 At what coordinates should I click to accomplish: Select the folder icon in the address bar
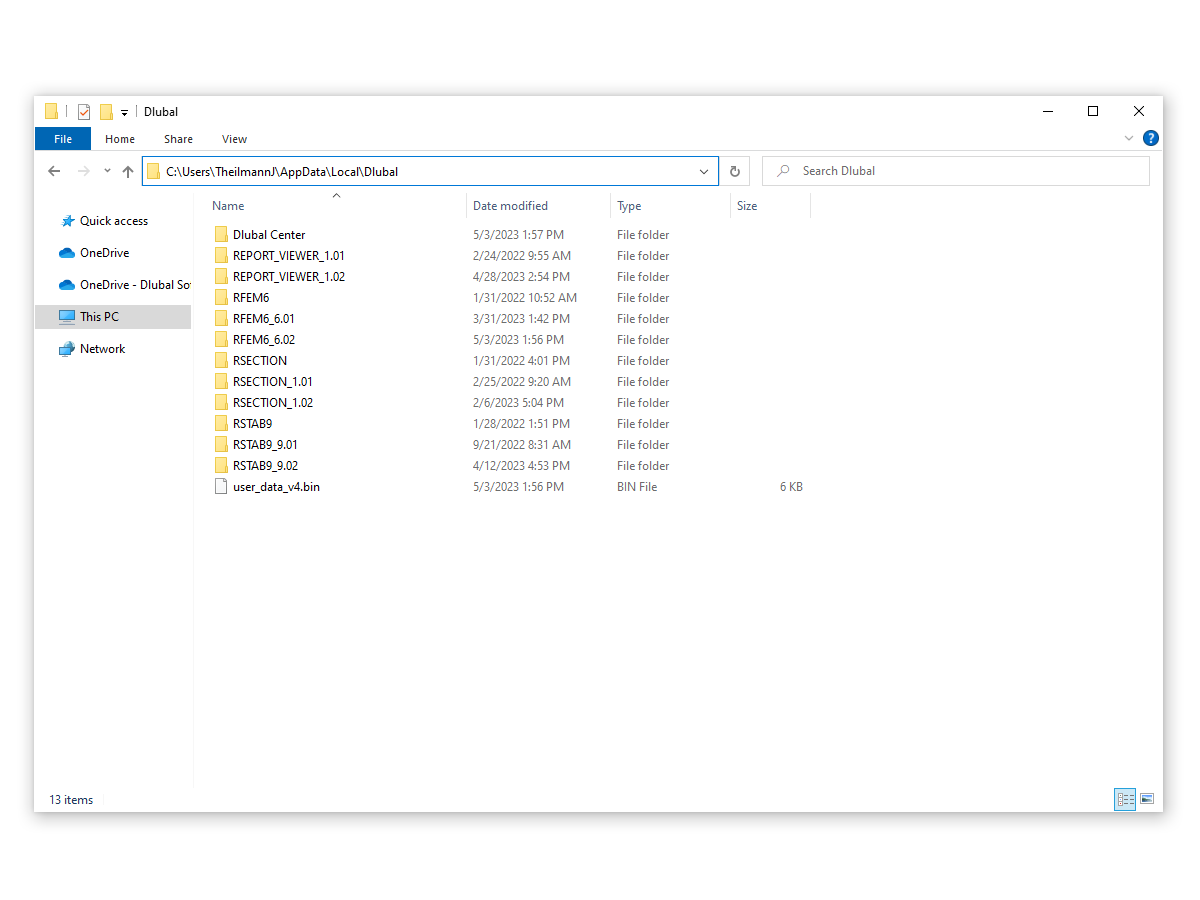click(153, 171)
